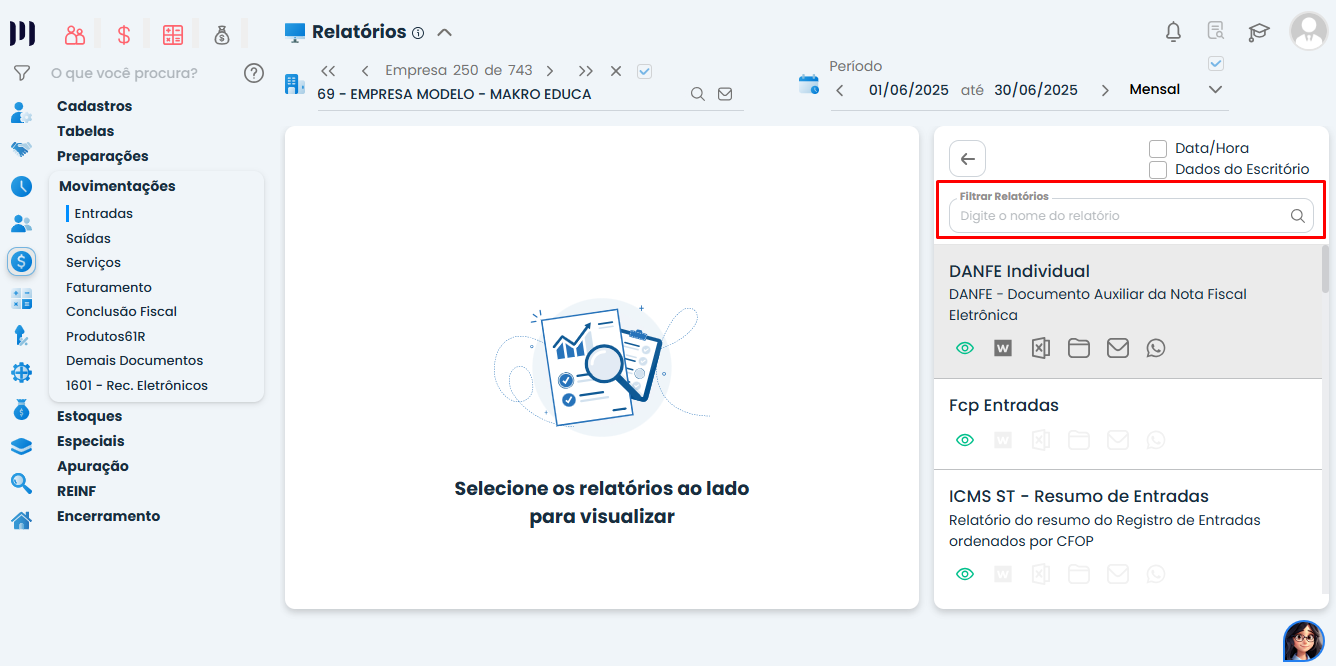Open the Mensal period dropdown
Image resolution: width=1336 pixels, height=666 pixels.
point(1214,89)
